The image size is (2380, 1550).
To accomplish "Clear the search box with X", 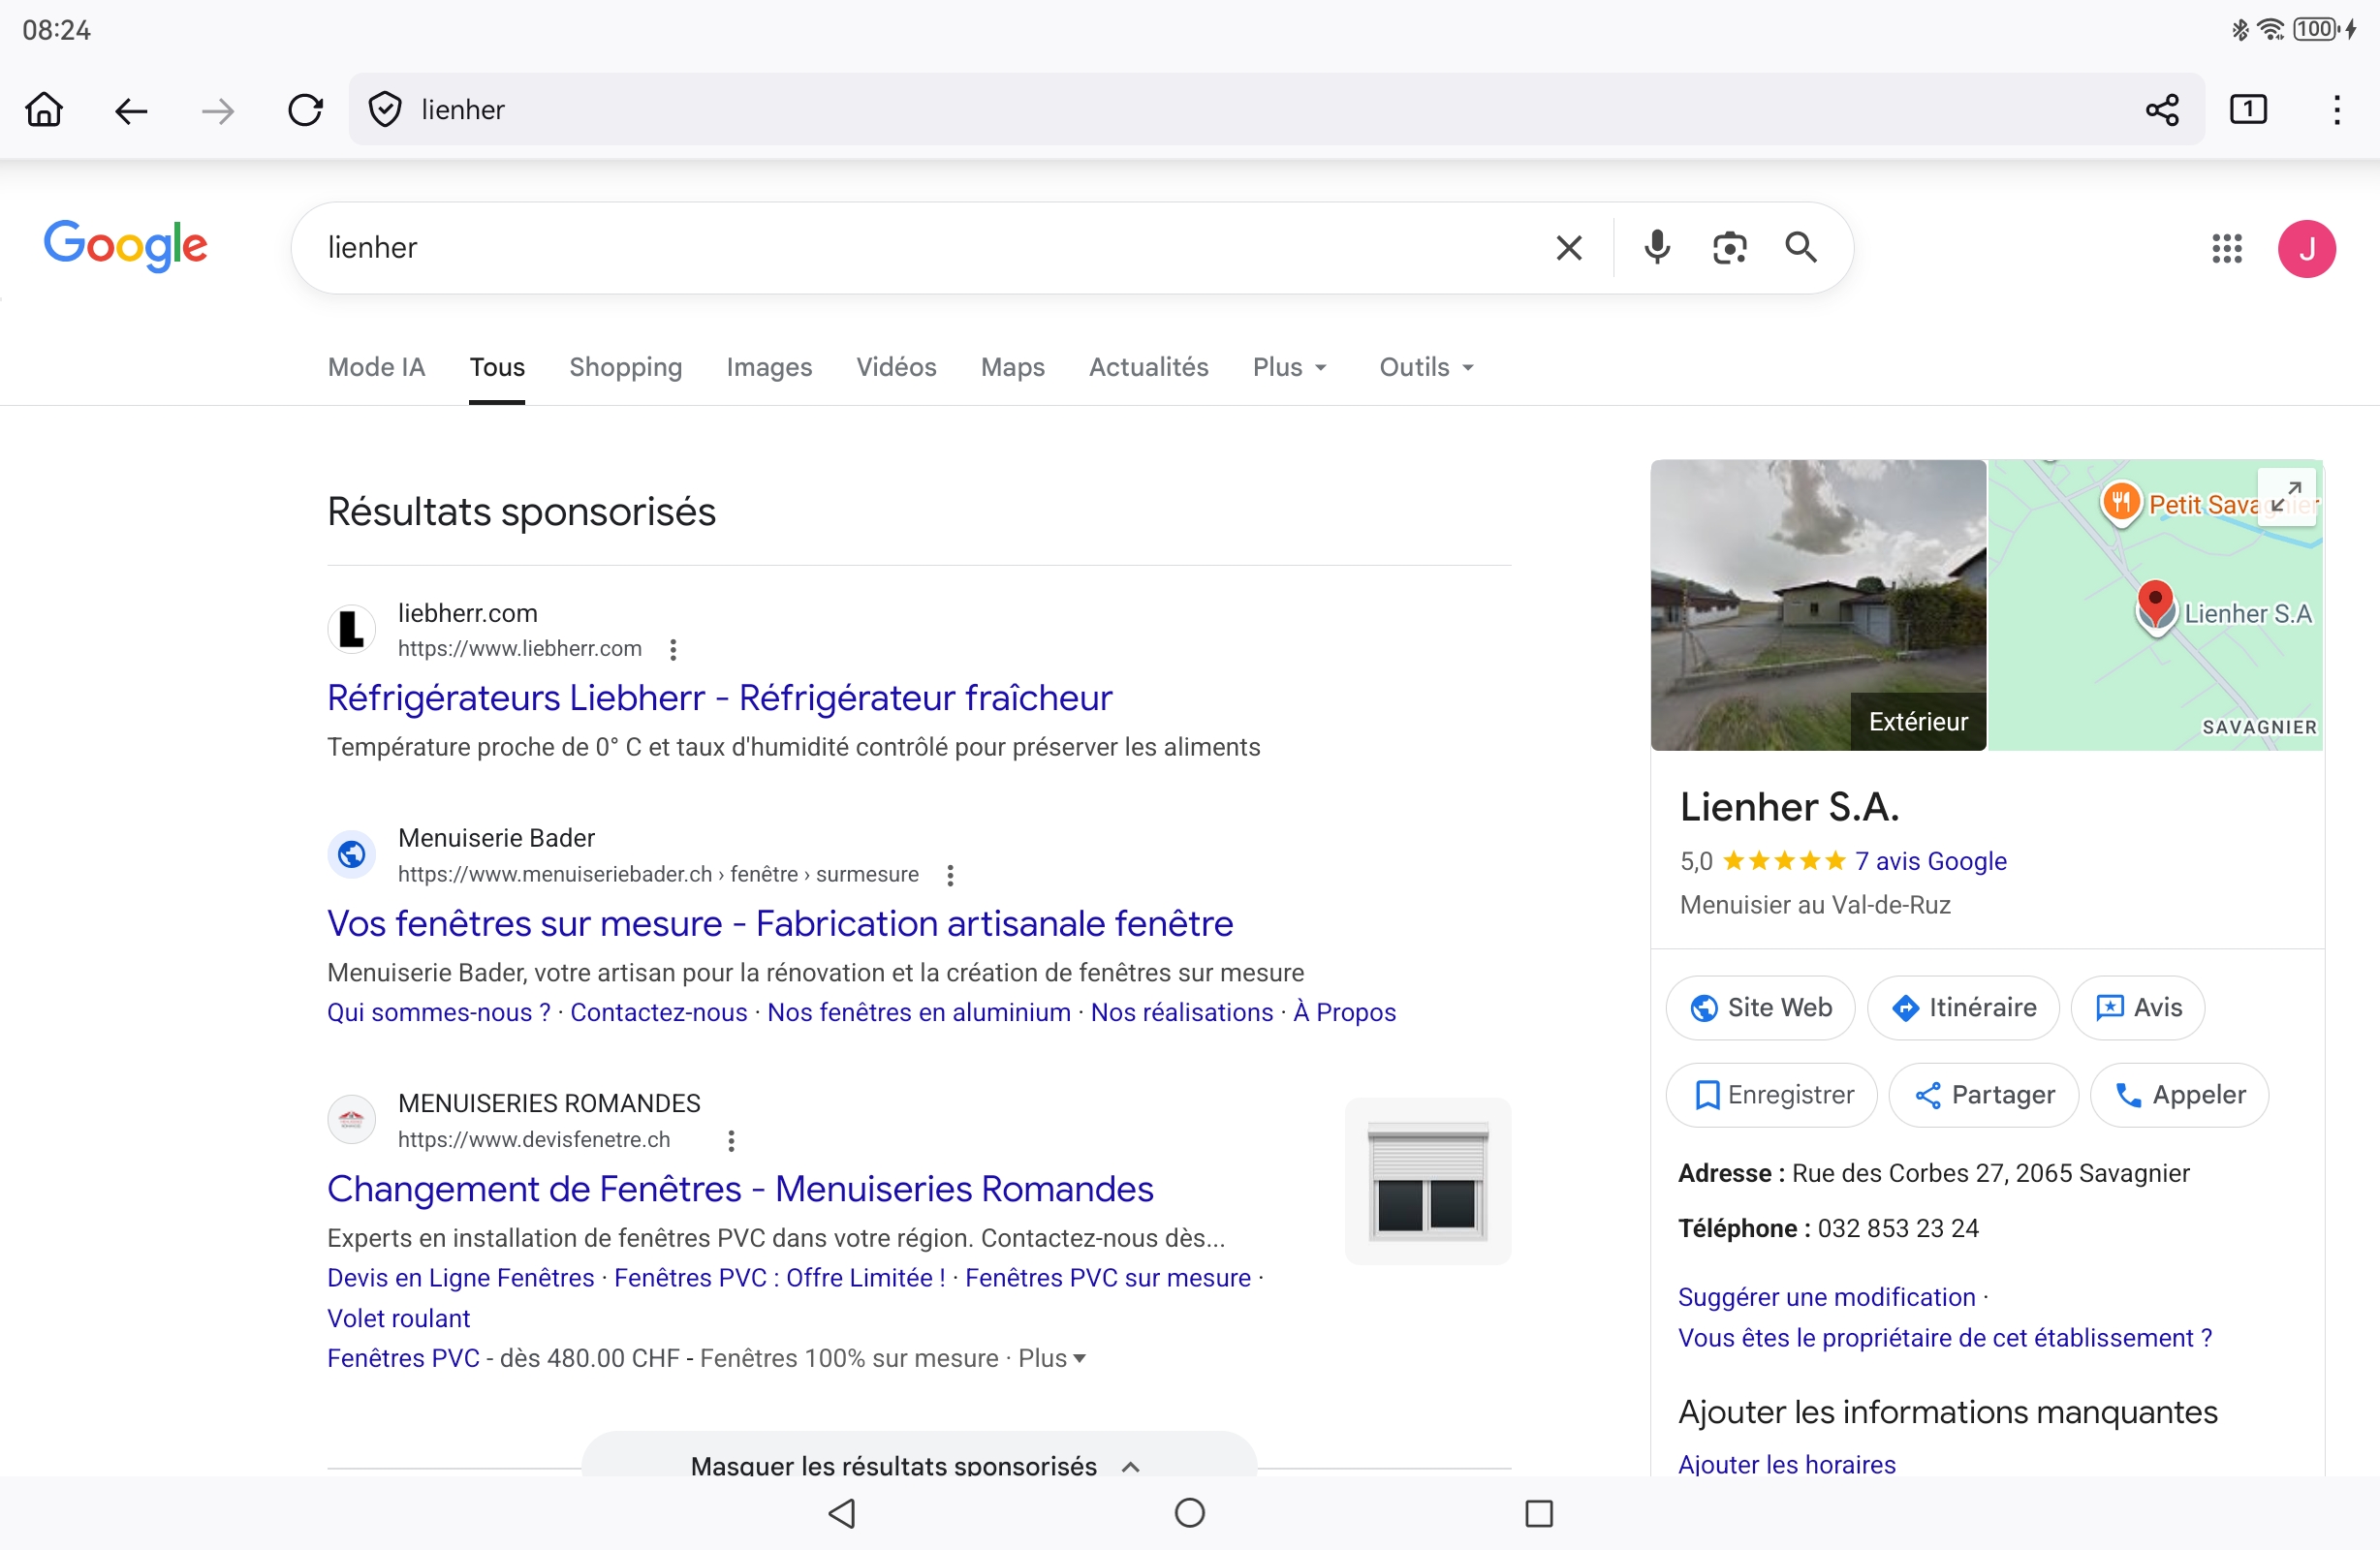I will [1569, 247].
